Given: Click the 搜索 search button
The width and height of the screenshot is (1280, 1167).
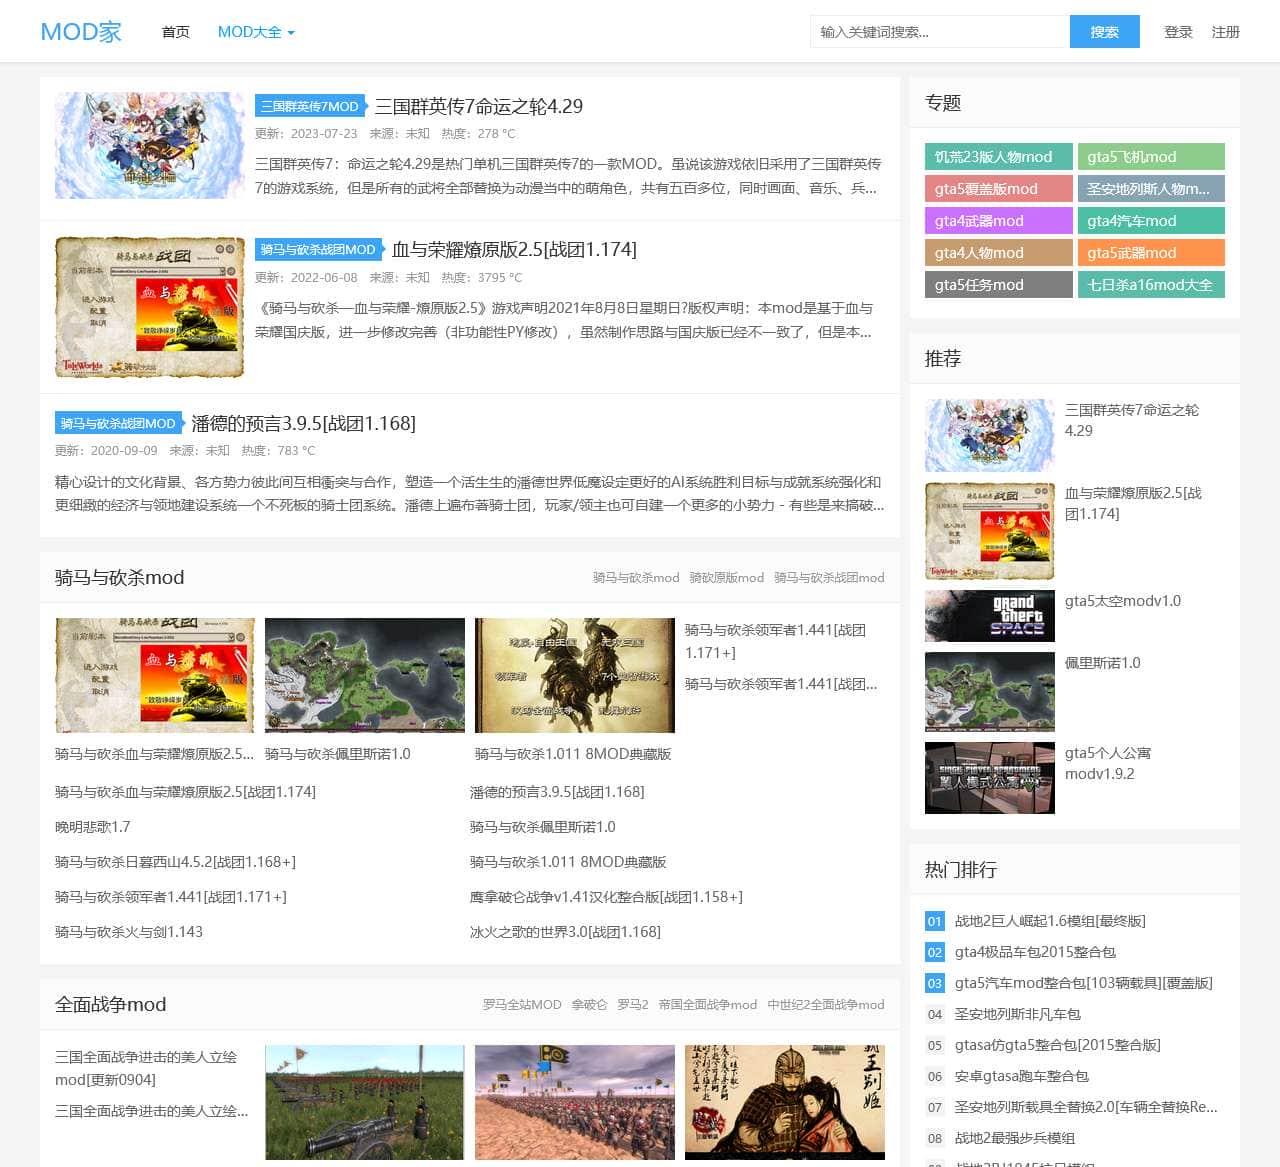Looking at the screenshot, I should (x=1105, y=32).
